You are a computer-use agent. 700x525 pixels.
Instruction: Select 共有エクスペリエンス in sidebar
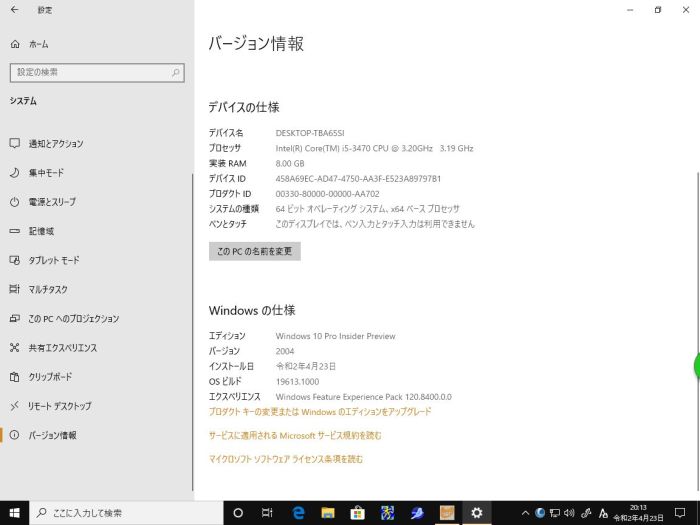pyautogui.click(x=62, y=348)
